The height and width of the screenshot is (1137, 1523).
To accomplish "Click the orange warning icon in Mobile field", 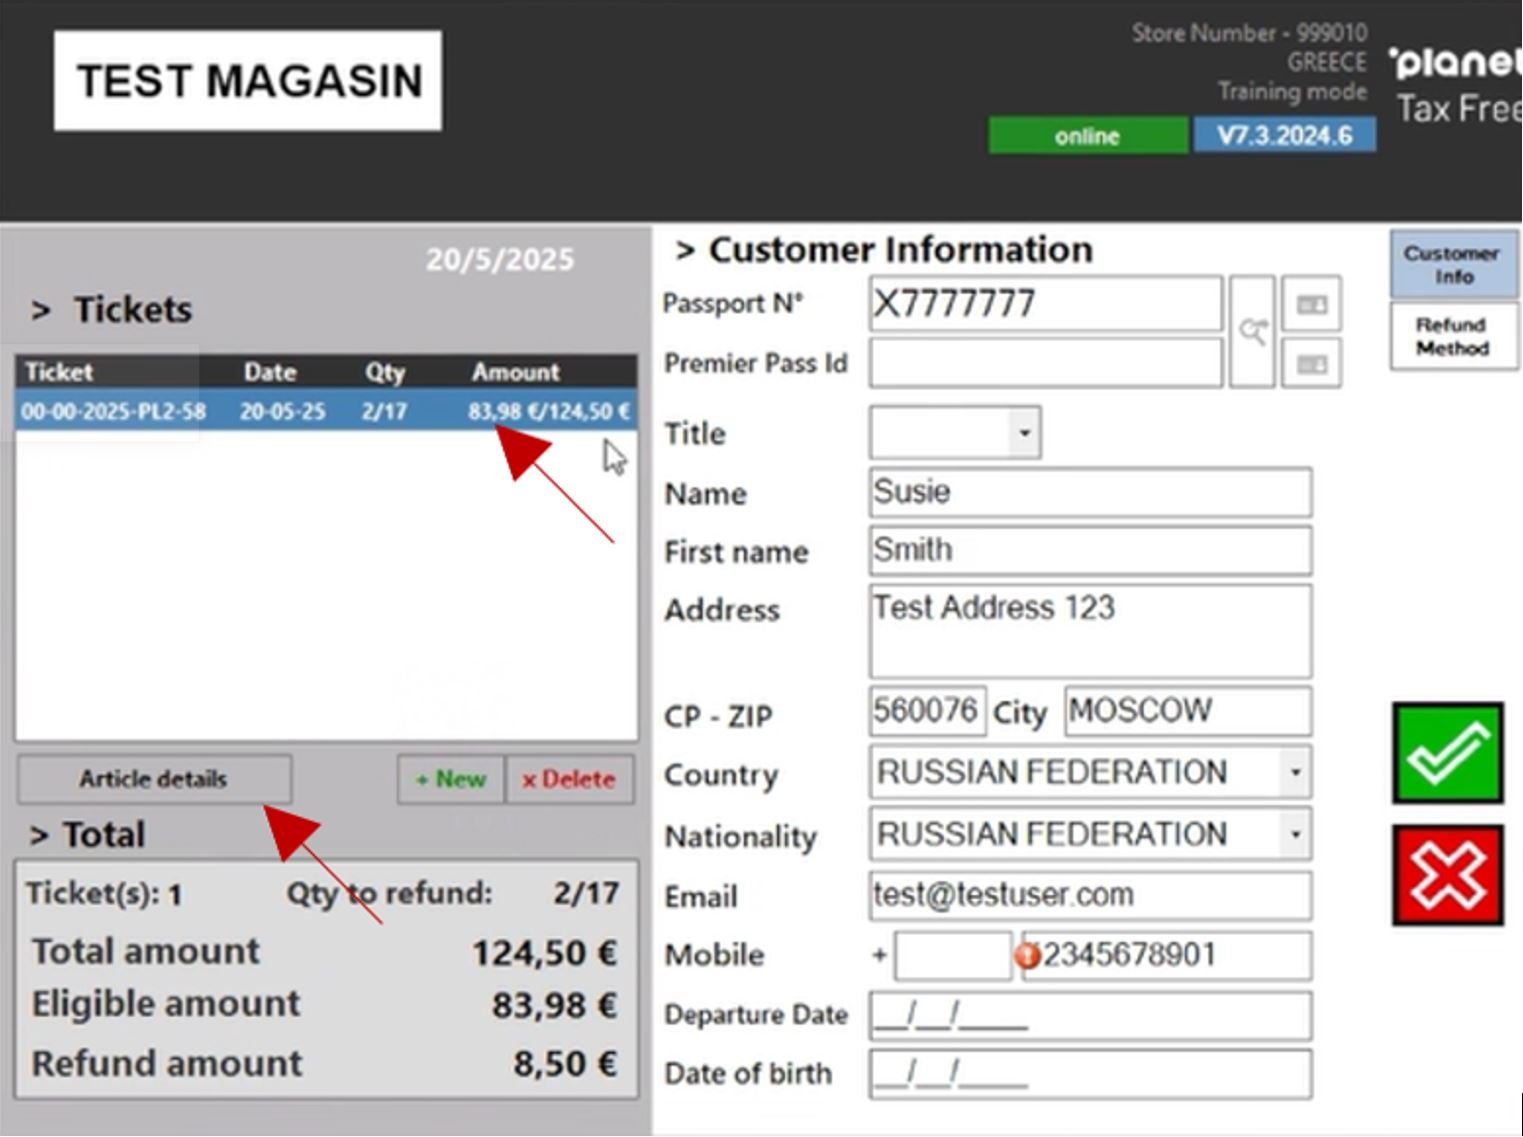I will (x=1027, y=956).
